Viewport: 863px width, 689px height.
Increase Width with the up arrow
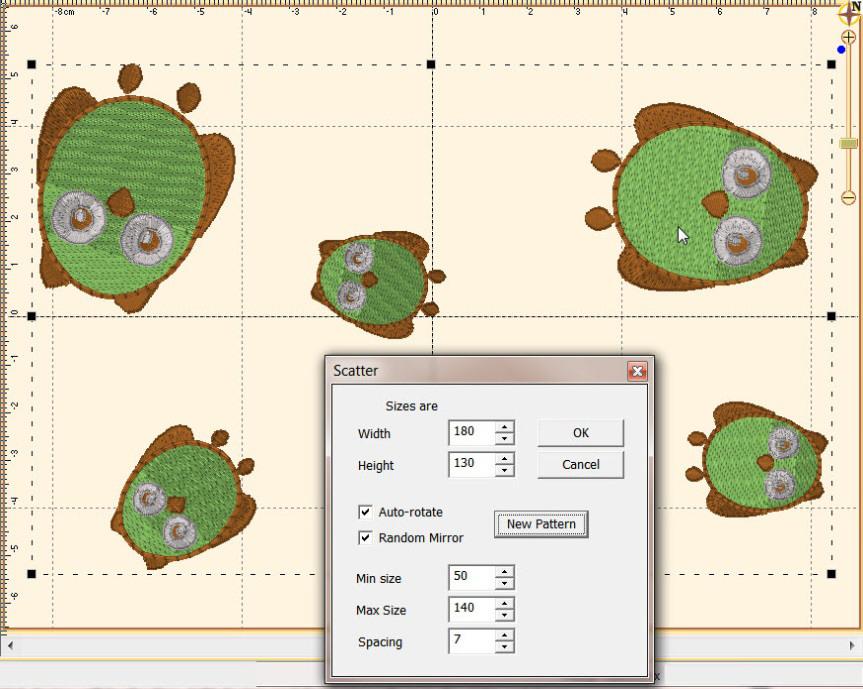click(x=505, y=427)
